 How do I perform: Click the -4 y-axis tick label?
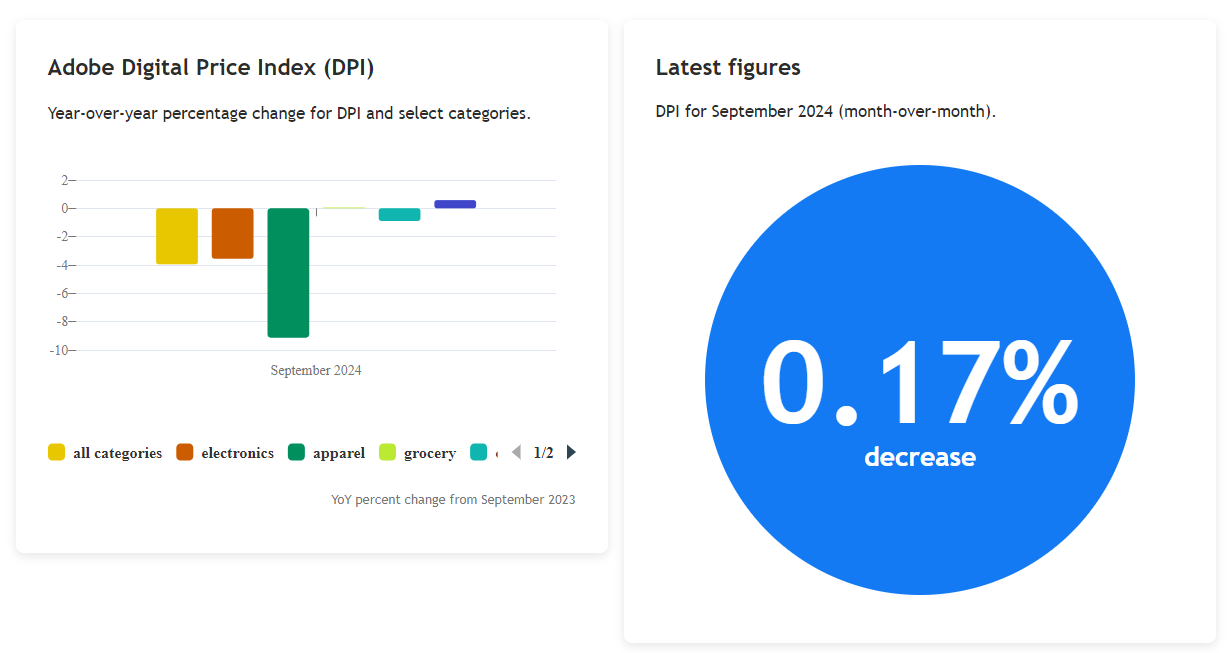coord(64,265)
